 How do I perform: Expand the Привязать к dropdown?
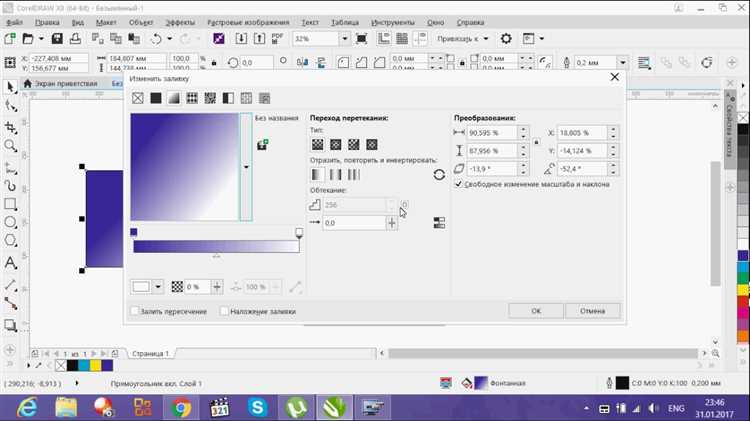486,39
